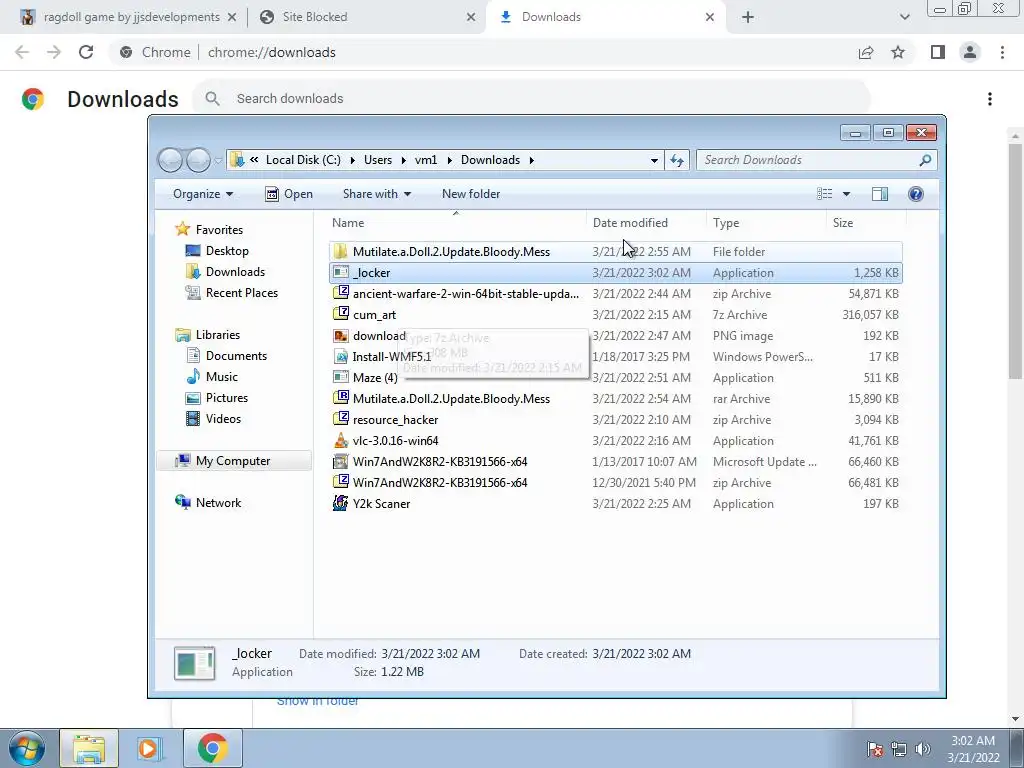Screen dimensions: 1024x768
Task: Open Desktop in Favorites
Action: (x=227, y=251)
